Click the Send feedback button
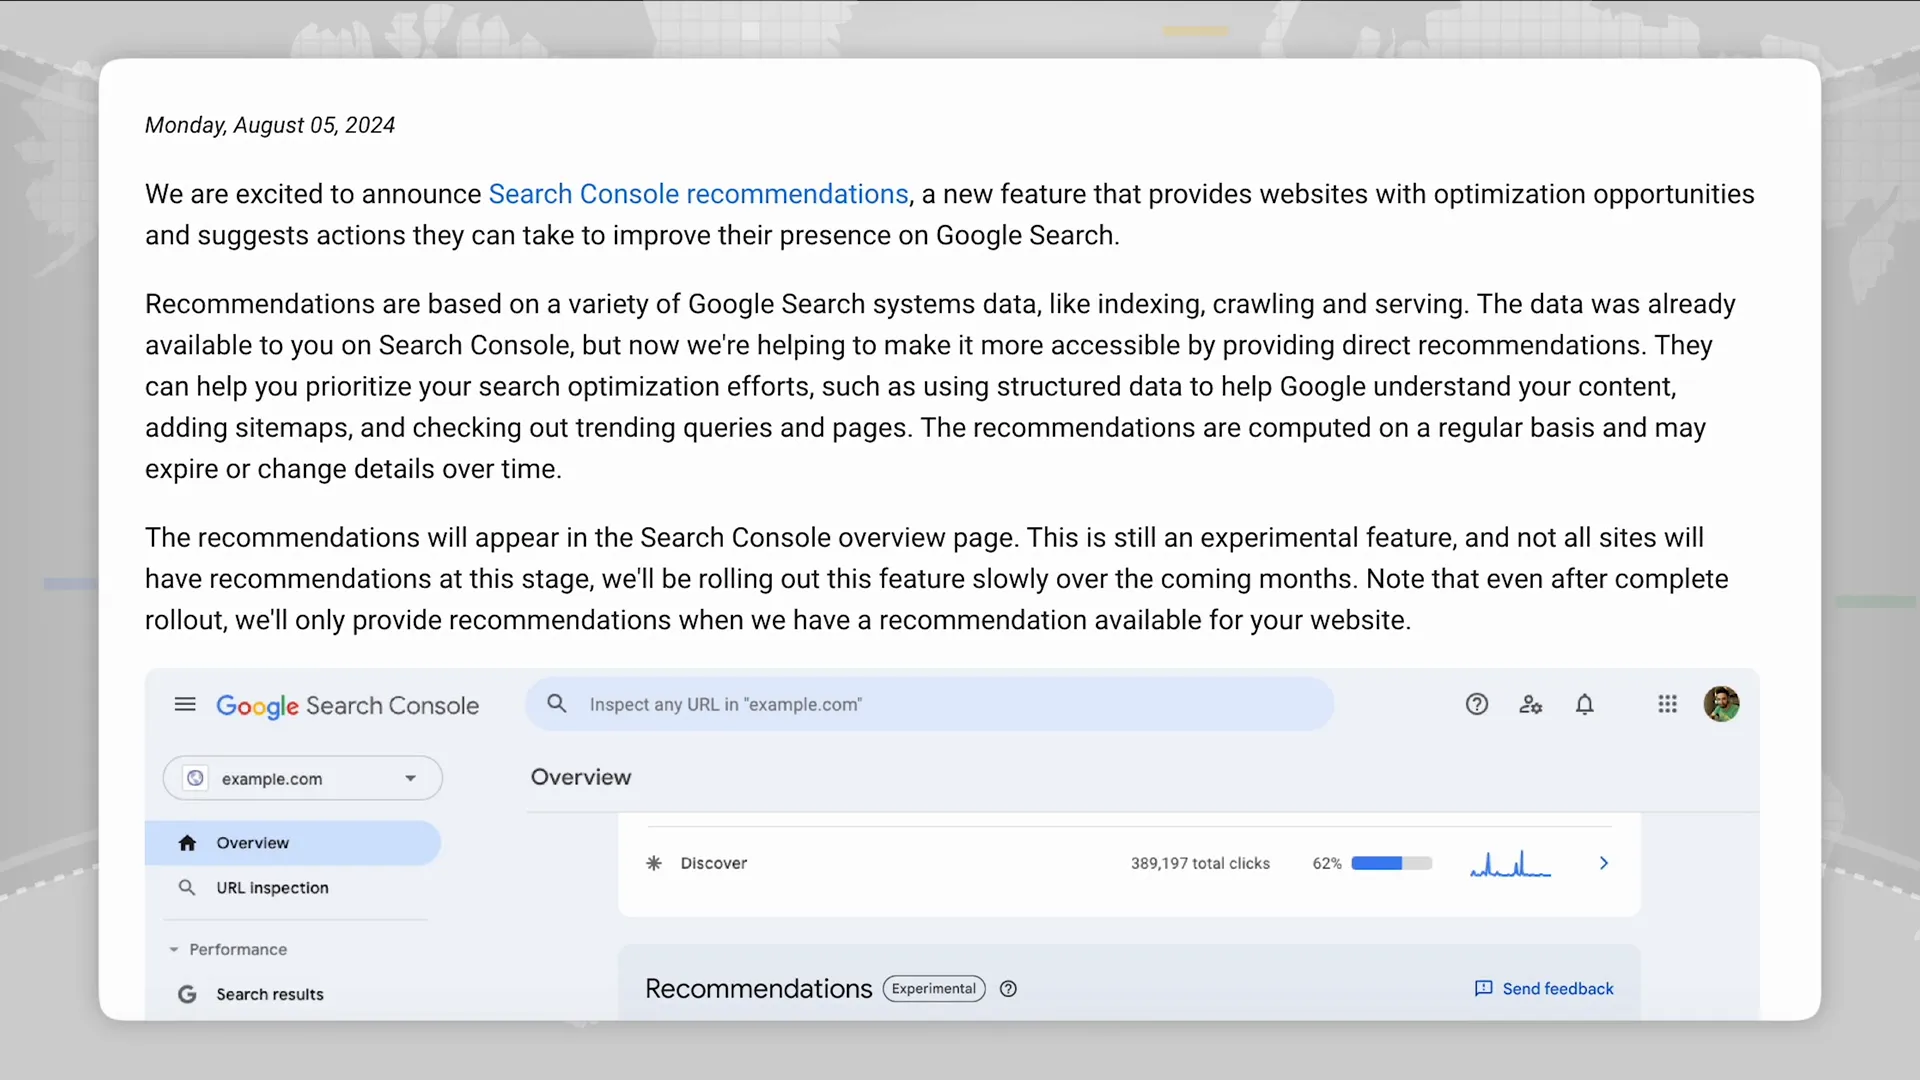This screenshot has height=1080, width=1920. tap(1544, 989)
